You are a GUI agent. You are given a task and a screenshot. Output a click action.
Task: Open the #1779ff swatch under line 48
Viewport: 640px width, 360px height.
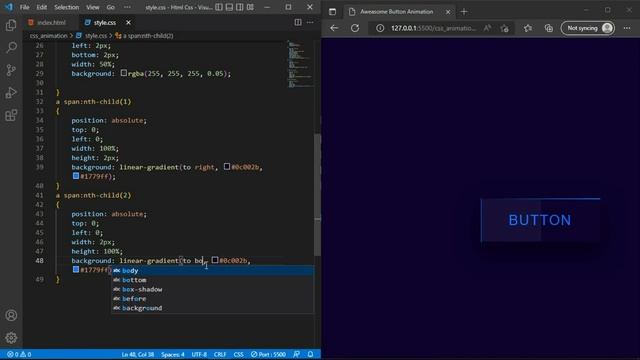tap(76, 269)
